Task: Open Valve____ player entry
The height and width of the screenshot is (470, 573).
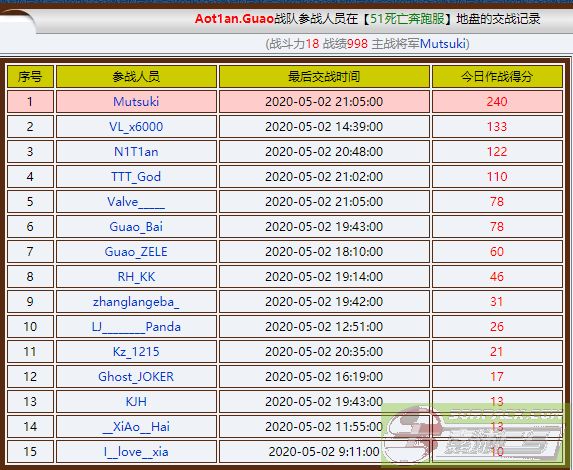Action: click(136, 202)
